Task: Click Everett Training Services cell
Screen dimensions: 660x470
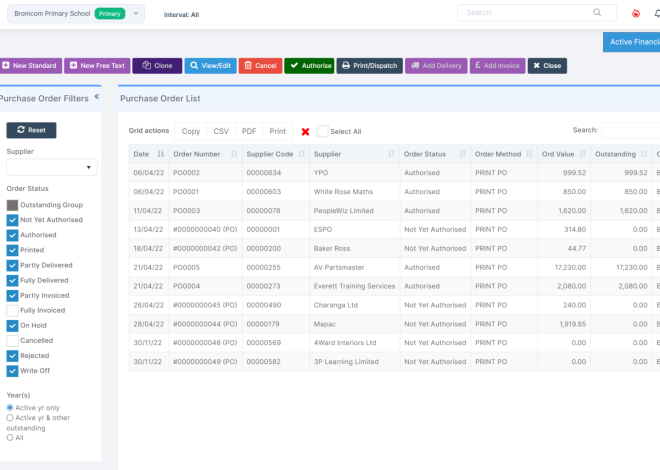Action: 354,286
